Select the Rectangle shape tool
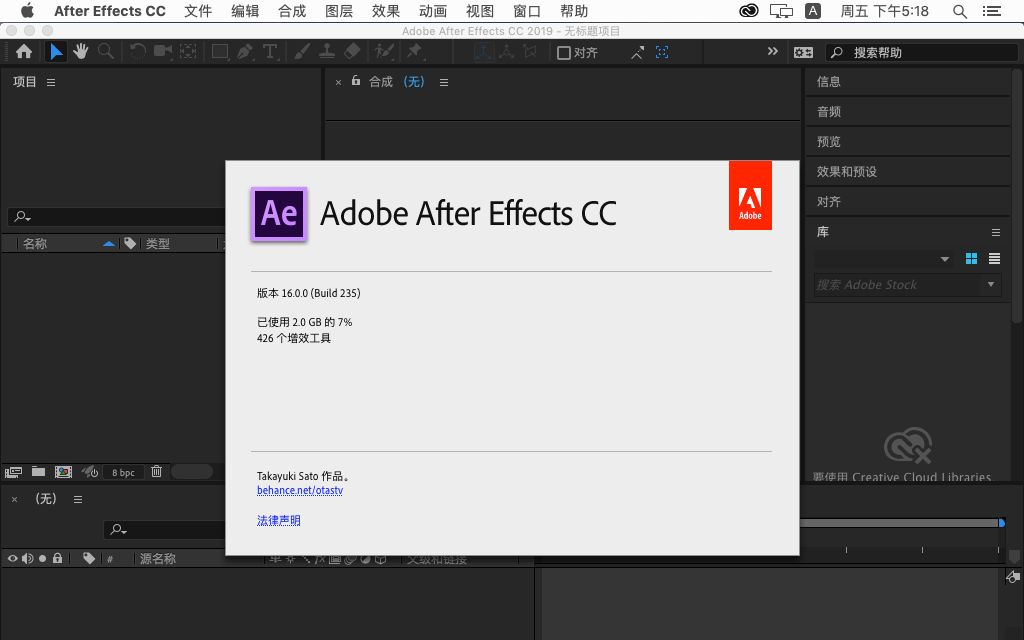 tap(220, 52)
